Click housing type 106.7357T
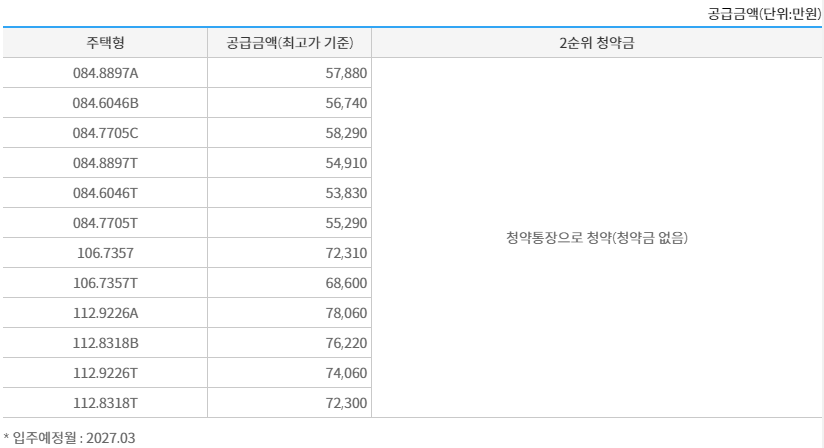Image resolution: width=824 pixels, height=448 pixels. click(105, 283)
